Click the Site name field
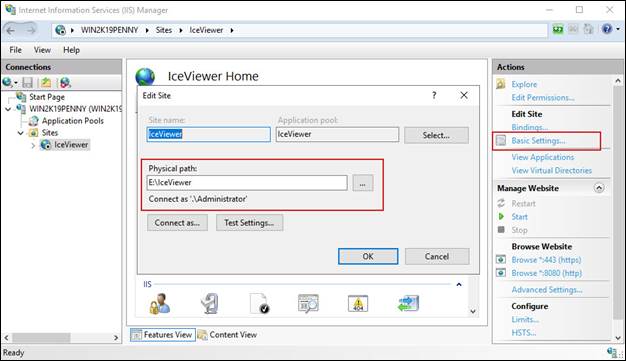Screen dimensions: 626x361 [x=208, y=134]
